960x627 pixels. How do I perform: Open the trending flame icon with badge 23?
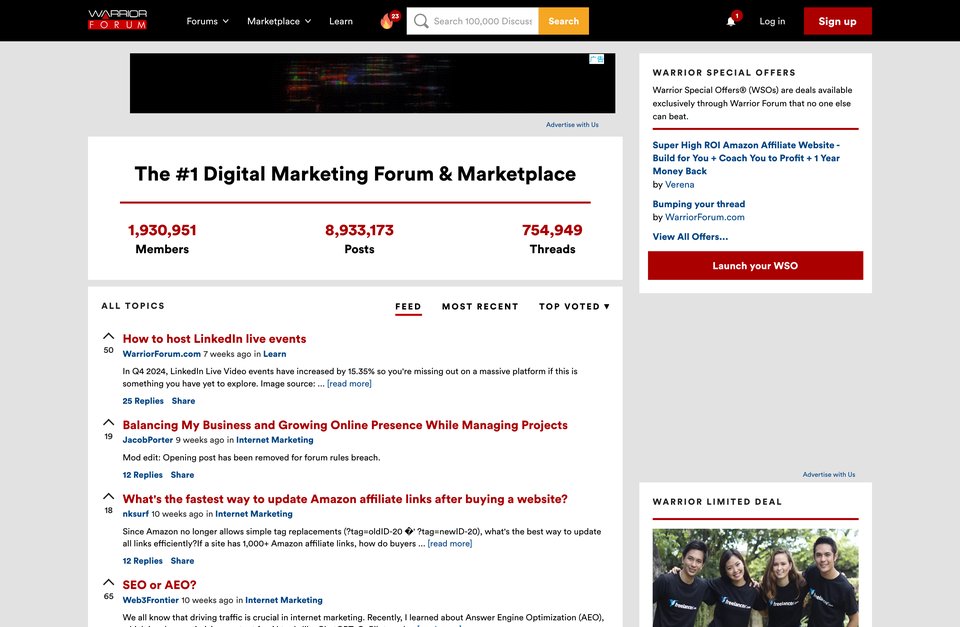point(389,20)
